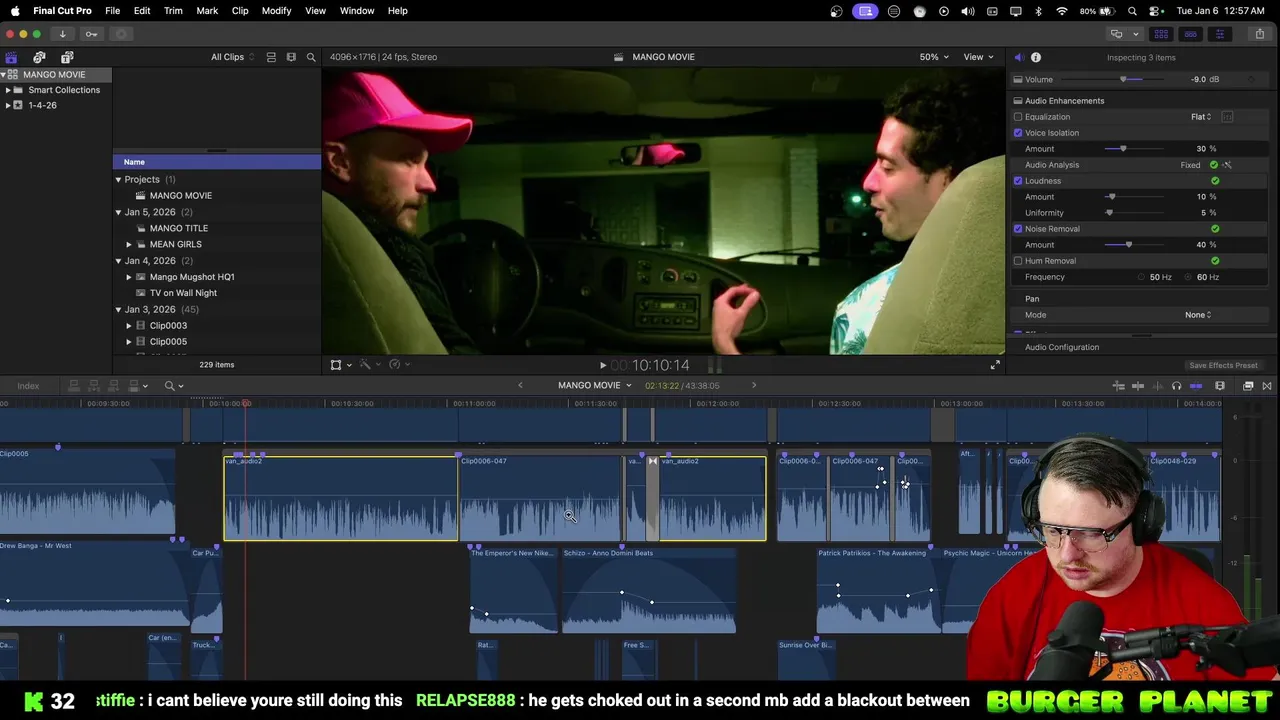Click the viewer Play button

pos(602,365)
